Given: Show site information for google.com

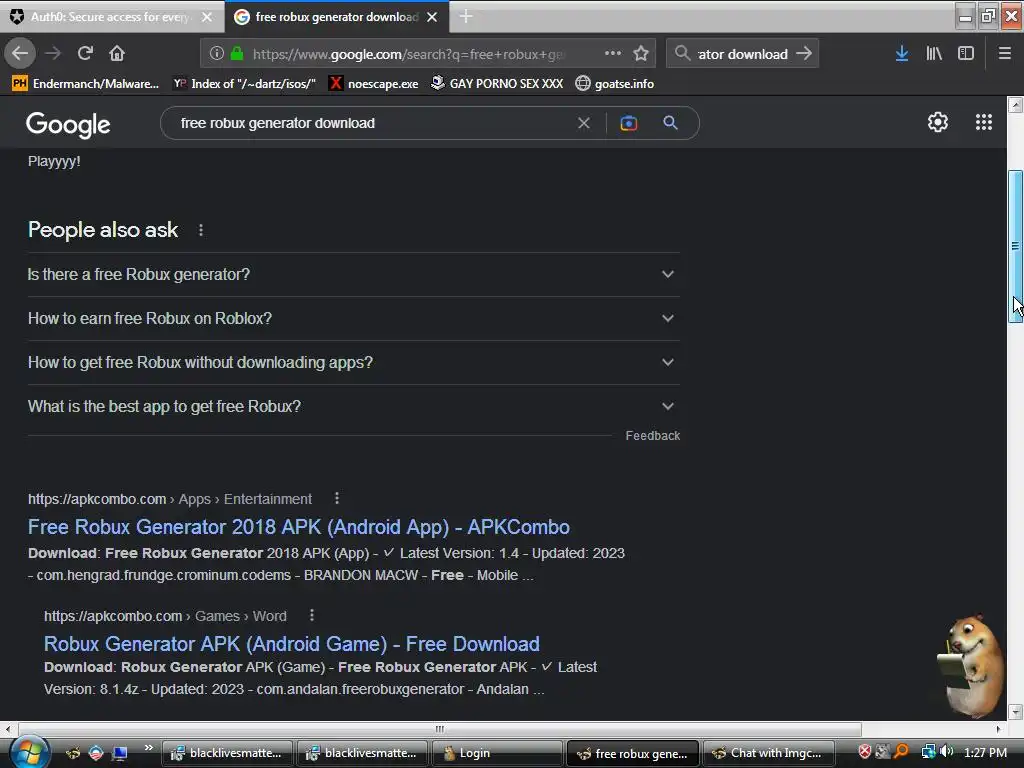Looking at the screenshot, I should [x=217, y=54].
